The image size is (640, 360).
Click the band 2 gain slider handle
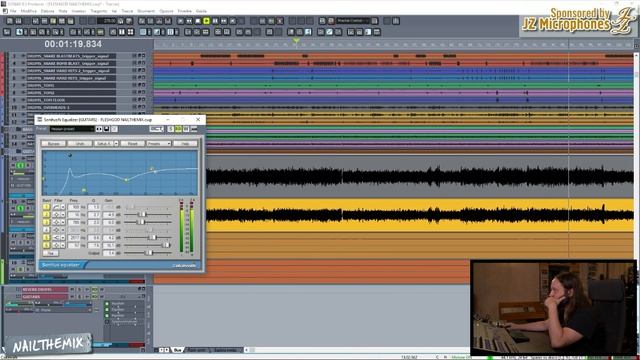click(142, 214)
